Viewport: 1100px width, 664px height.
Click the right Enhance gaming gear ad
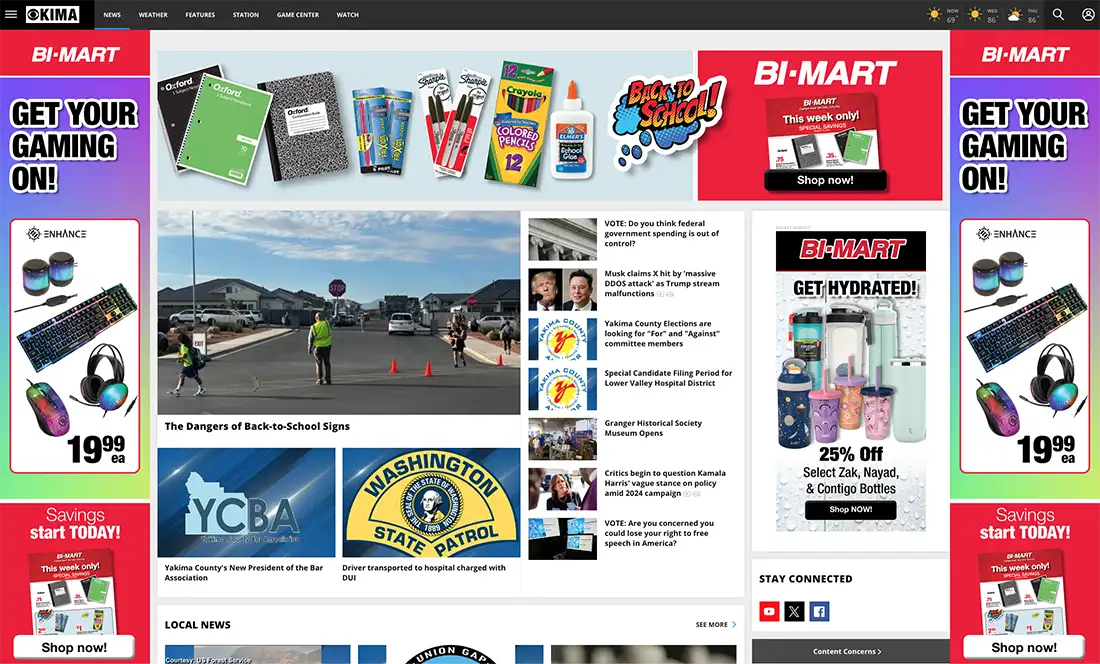click(x=1024, y=346)
